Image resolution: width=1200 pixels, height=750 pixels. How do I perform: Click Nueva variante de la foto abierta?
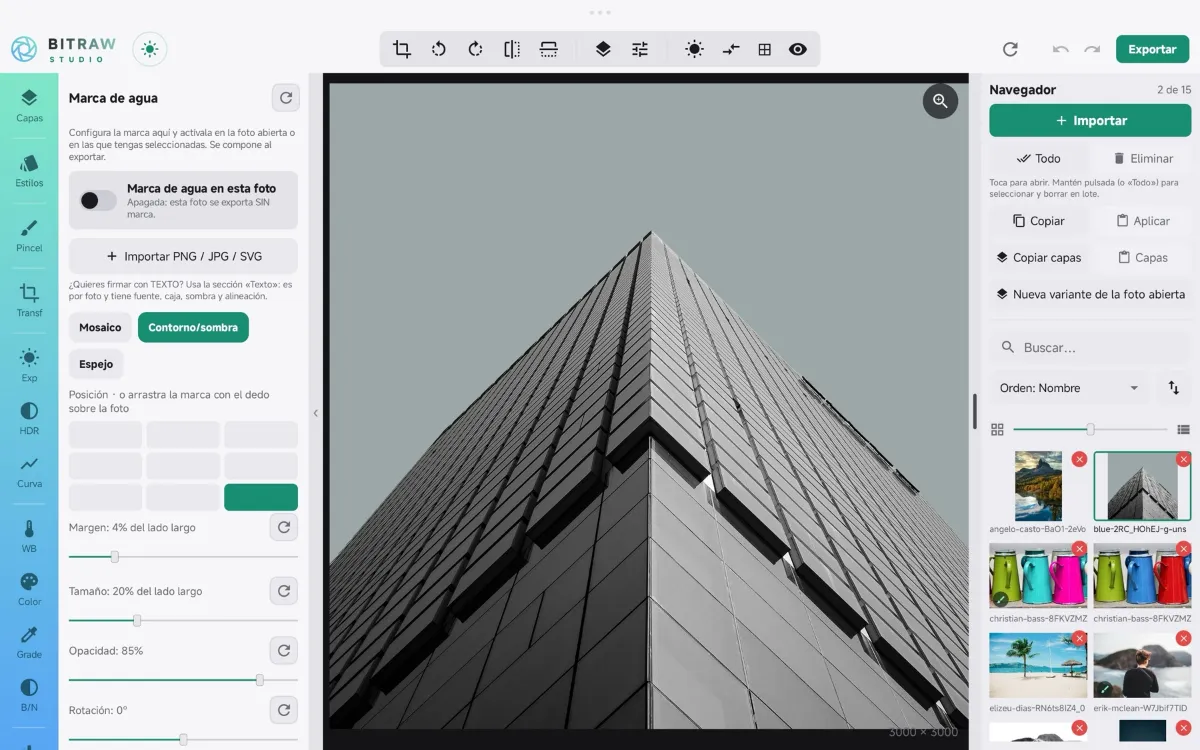(1090, 294)
